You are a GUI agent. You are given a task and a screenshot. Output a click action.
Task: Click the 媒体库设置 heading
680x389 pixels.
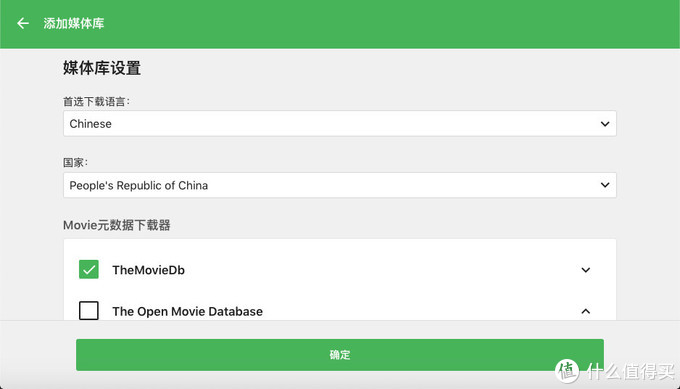[102, 68]
